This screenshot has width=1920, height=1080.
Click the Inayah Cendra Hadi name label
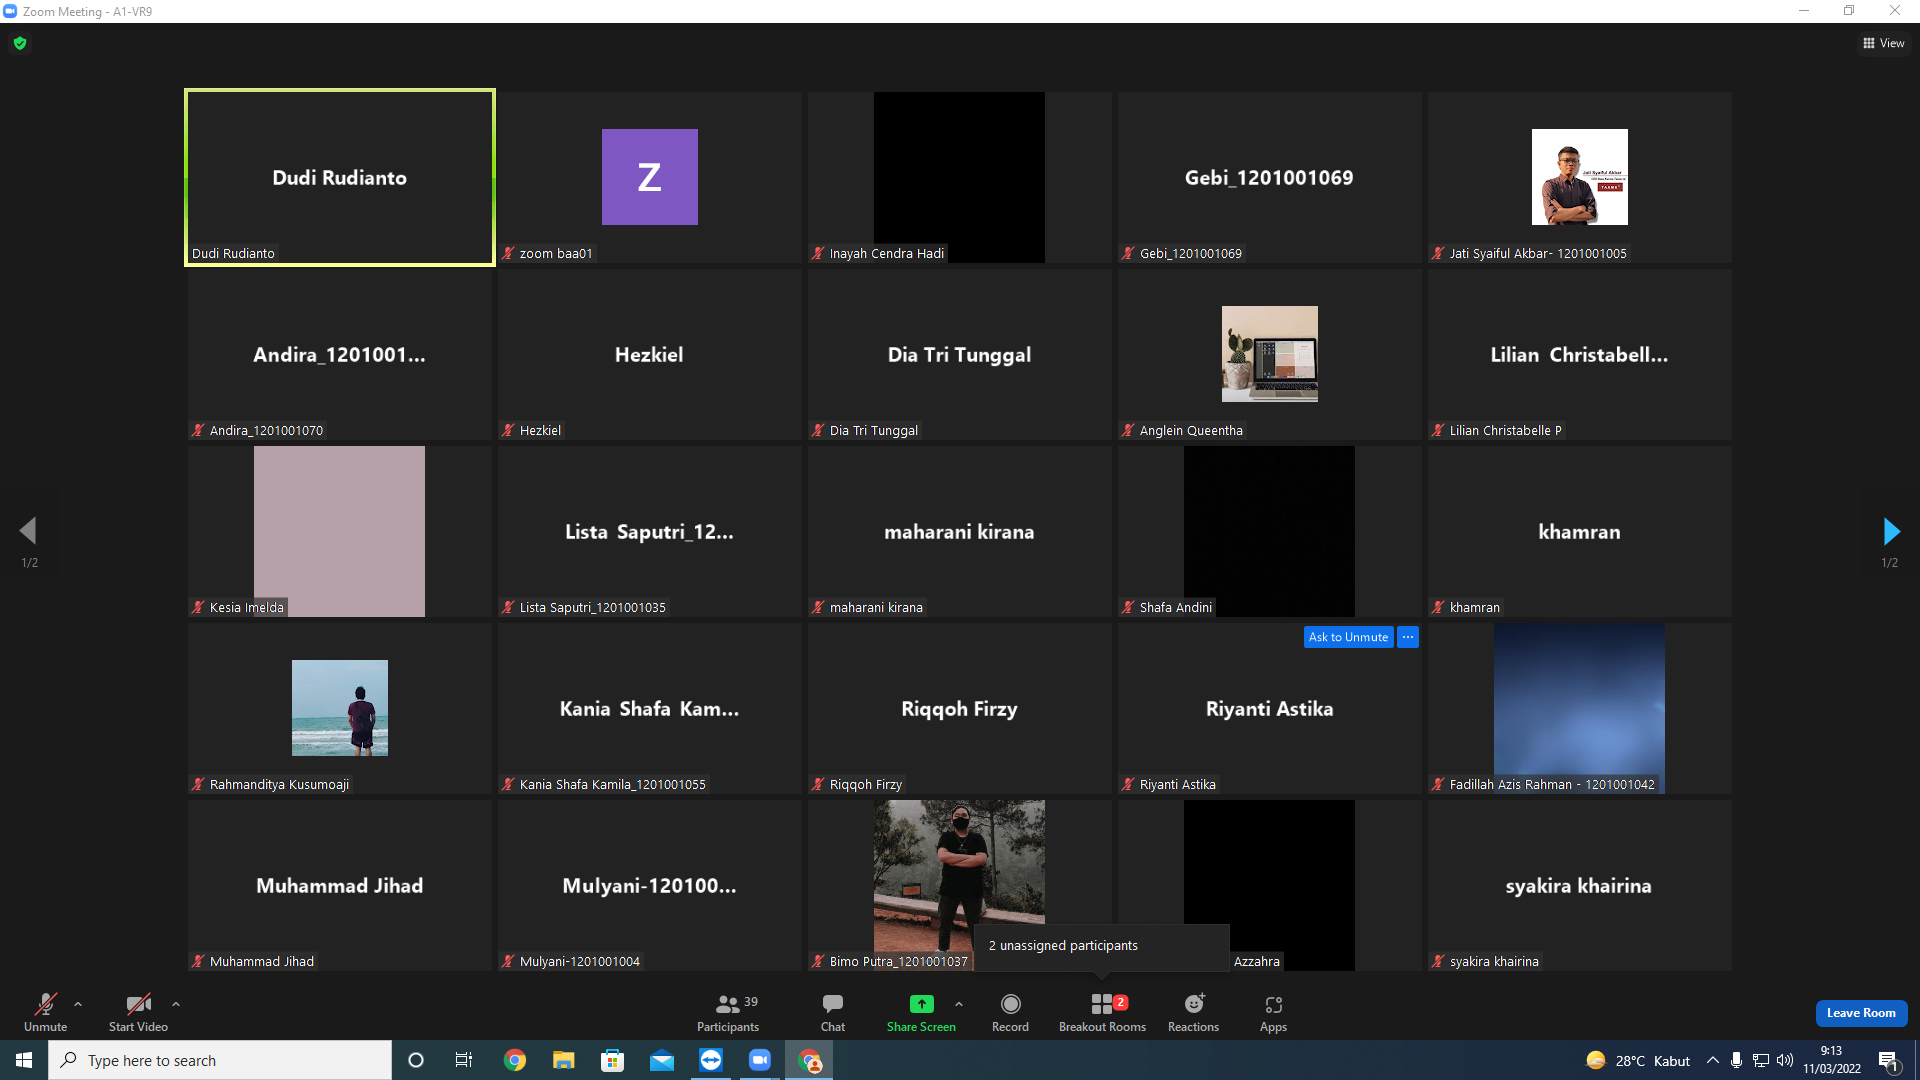pos(886,254)
